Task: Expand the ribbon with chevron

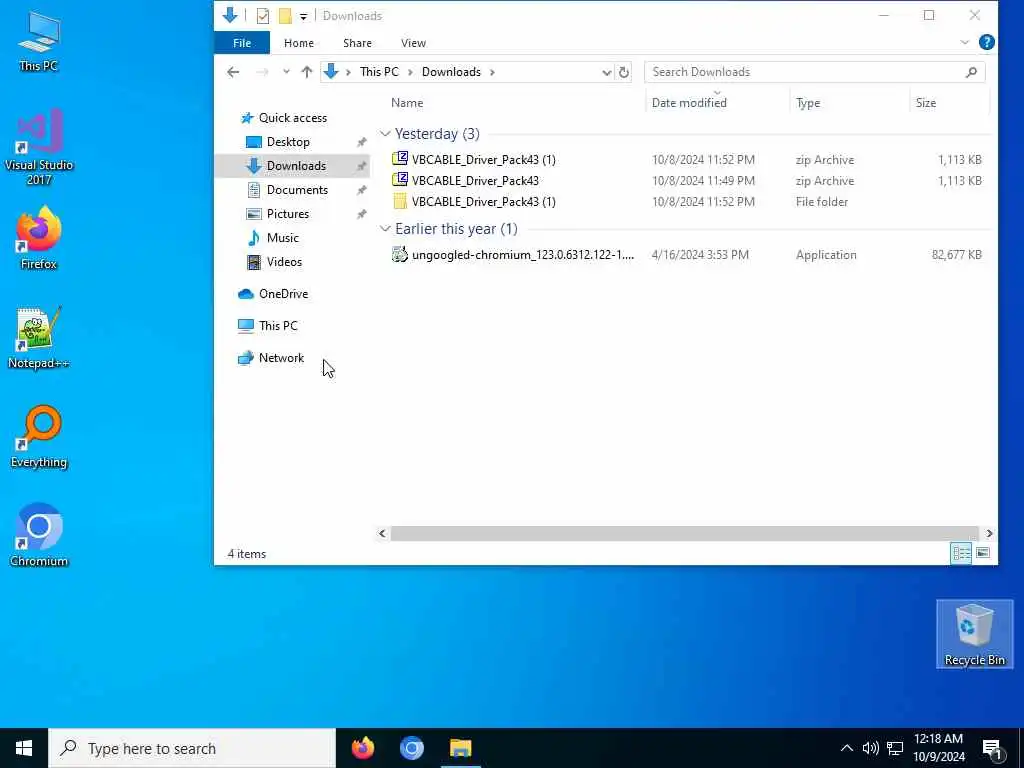Action: point(965,42)
